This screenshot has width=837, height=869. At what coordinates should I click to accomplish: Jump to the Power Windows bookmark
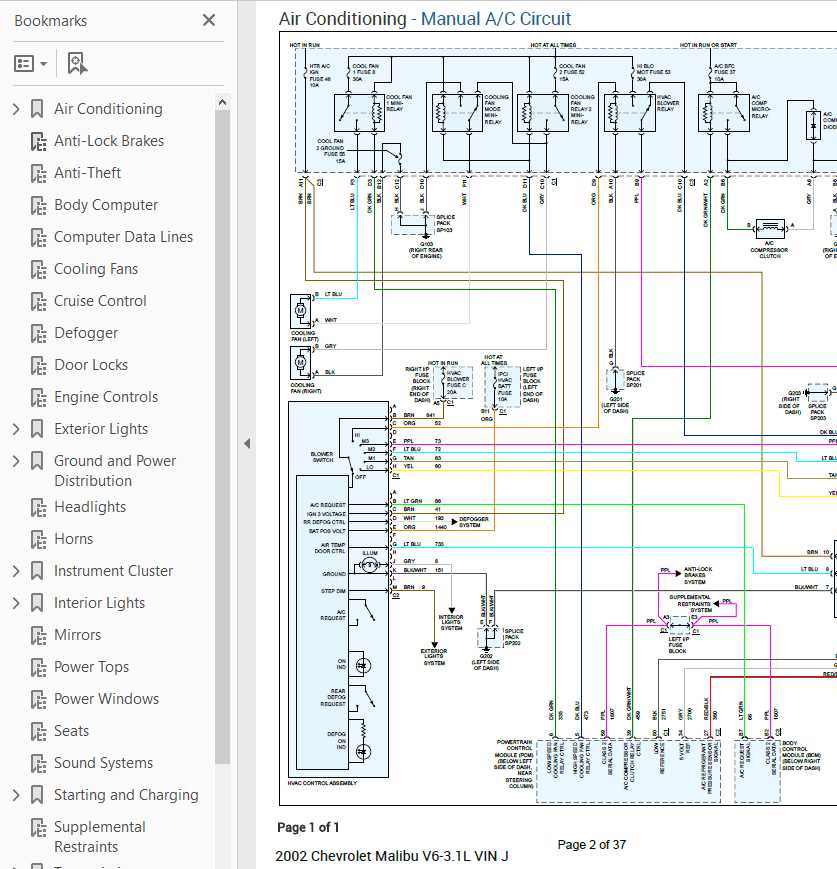click(106, 699)
